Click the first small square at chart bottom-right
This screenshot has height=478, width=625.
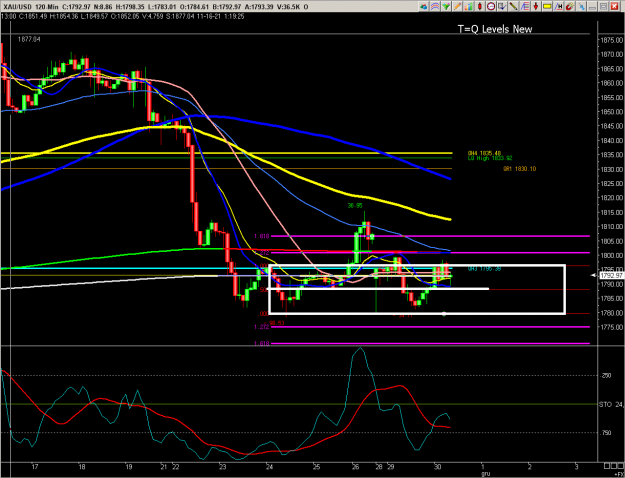pos(607,466)
